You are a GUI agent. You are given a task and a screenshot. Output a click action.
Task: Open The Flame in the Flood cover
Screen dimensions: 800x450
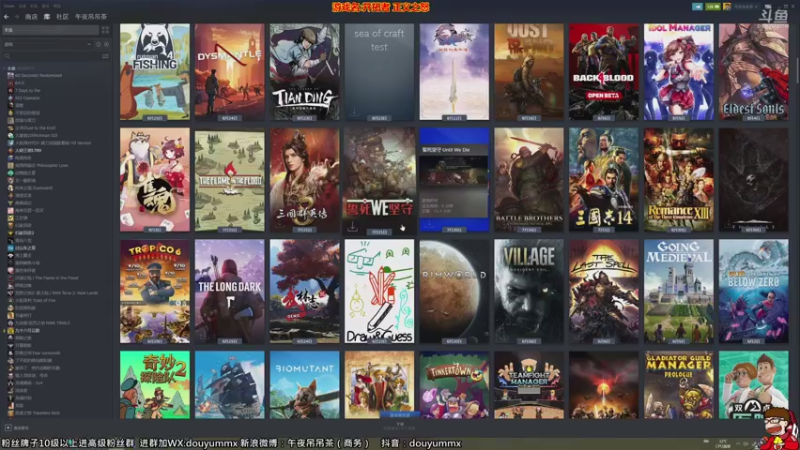pyautogui.click(x=230, y=180)
